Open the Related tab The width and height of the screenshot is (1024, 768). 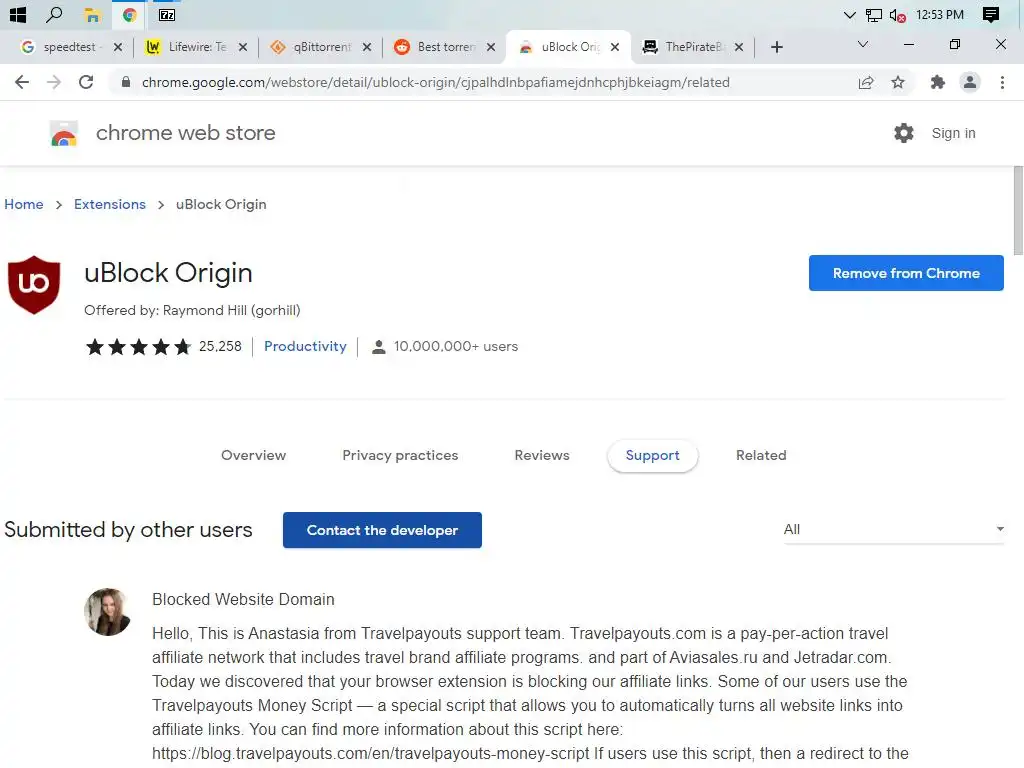click(x=761, y=455)
